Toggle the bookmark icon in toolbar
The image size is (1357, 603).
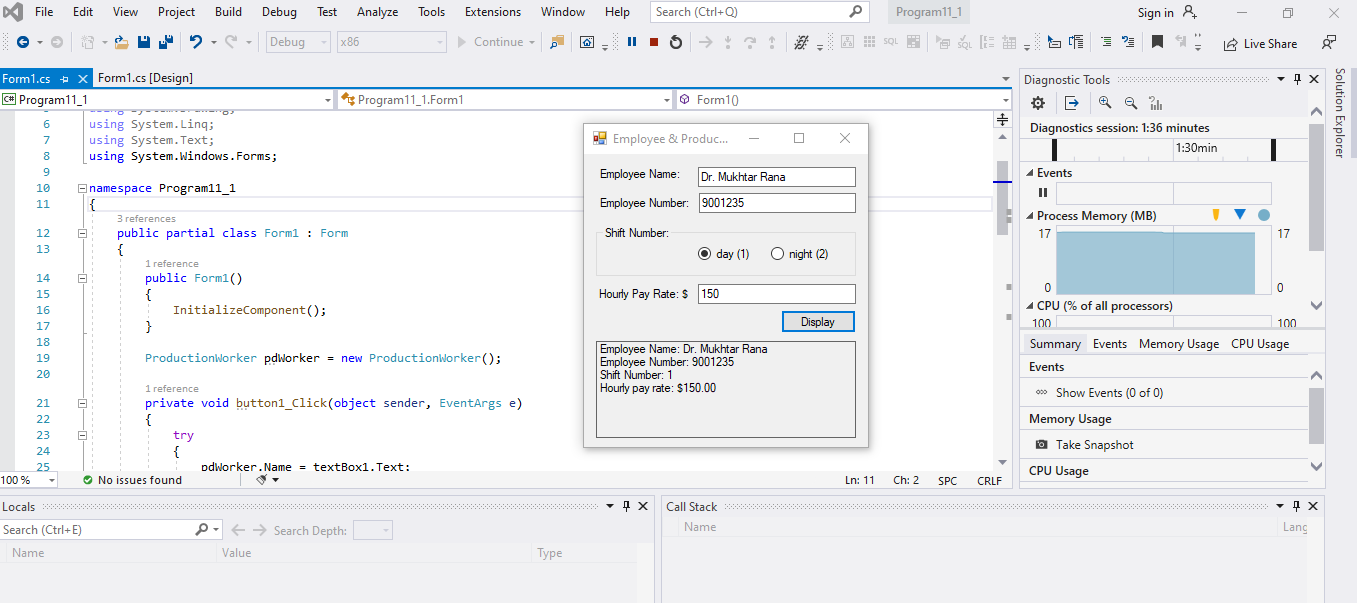[1157, 43]
